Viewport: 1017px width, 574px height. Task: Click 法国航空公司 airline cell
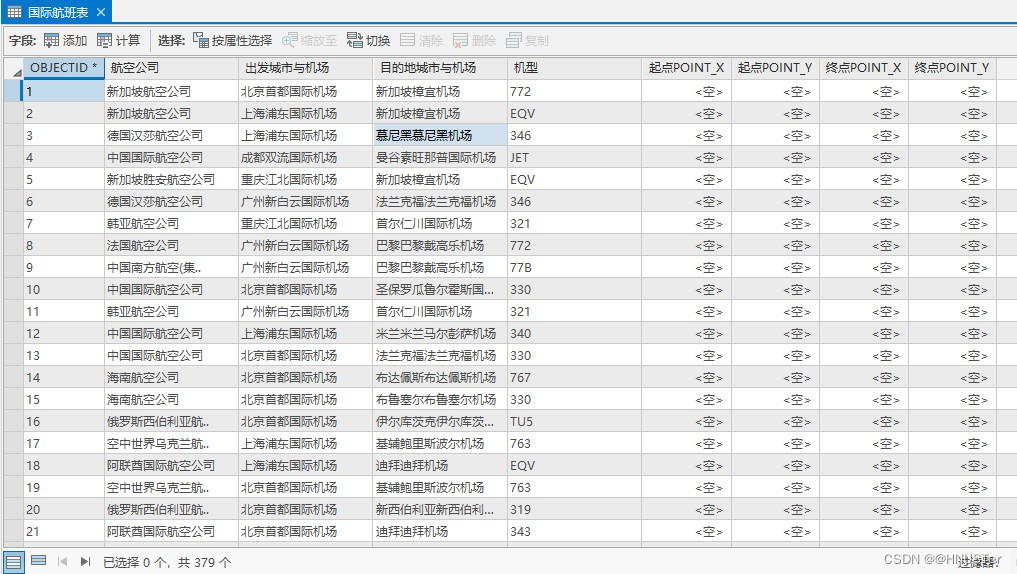tap(171, 246)
